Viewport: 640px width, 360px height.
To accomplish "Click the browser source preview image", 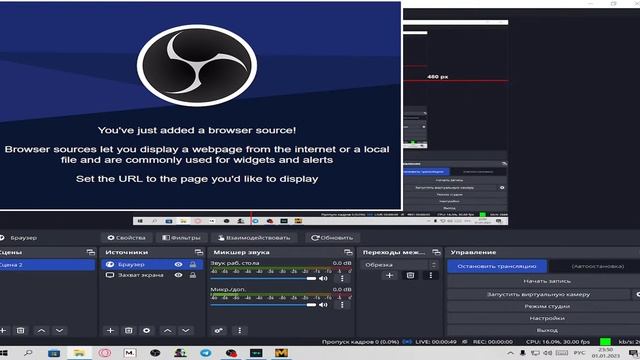I will 200,106.
